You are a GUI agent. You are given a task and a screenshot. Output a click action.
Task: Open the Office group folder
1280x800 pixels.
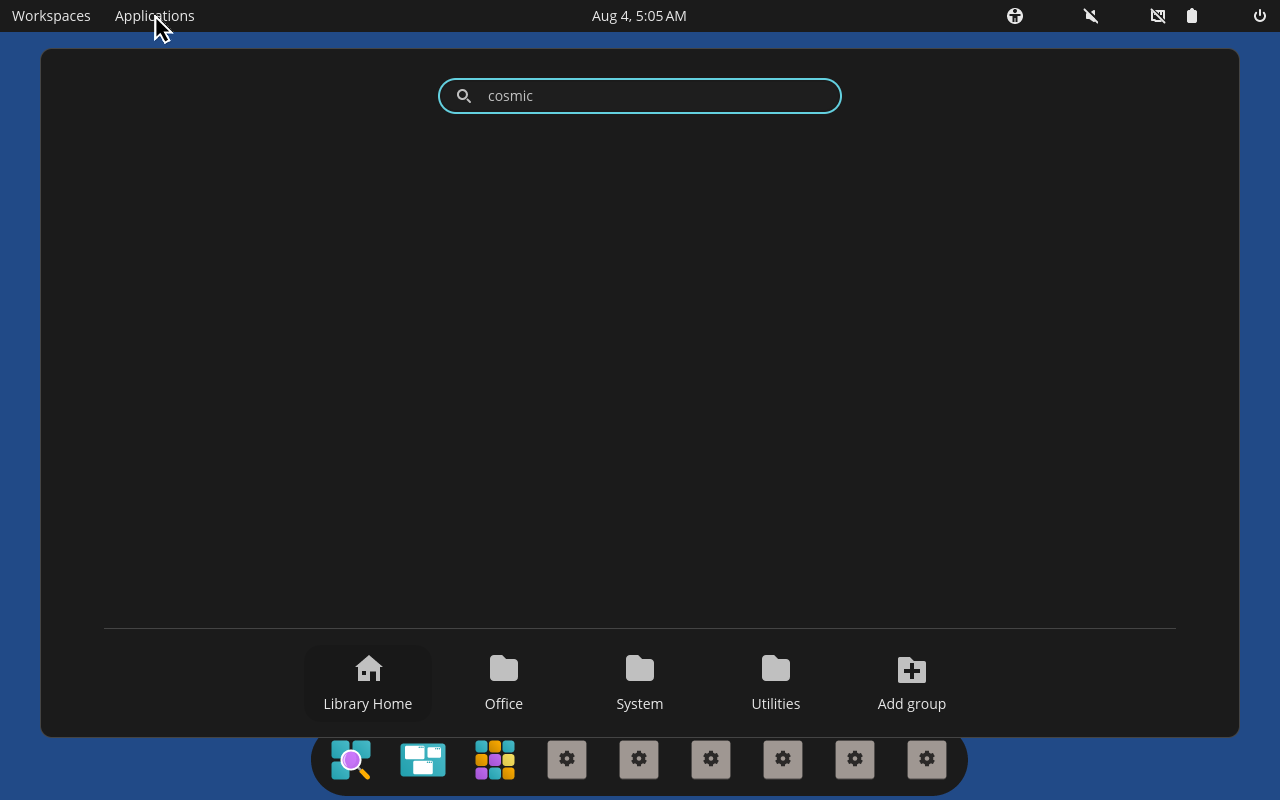point(504,684)
